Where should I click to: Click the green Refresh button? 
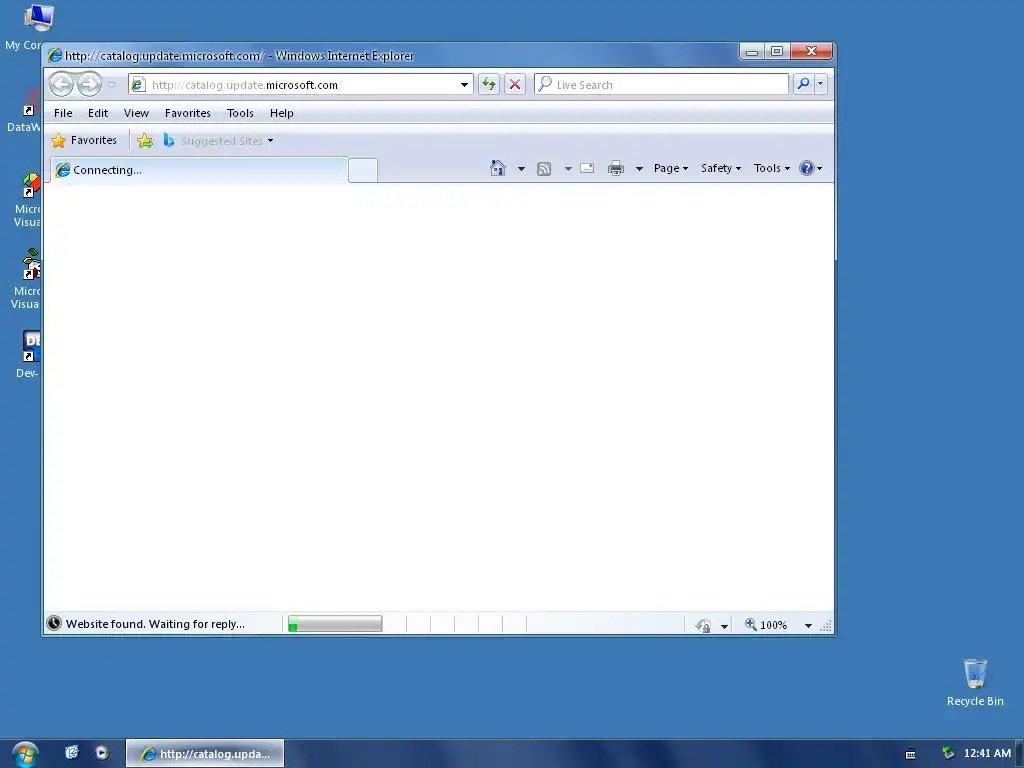click(x=488, y=84)
